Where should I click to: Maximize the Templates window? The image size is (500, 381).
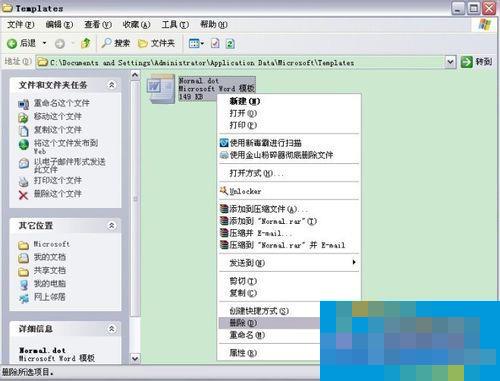click(x=474, y=8)
